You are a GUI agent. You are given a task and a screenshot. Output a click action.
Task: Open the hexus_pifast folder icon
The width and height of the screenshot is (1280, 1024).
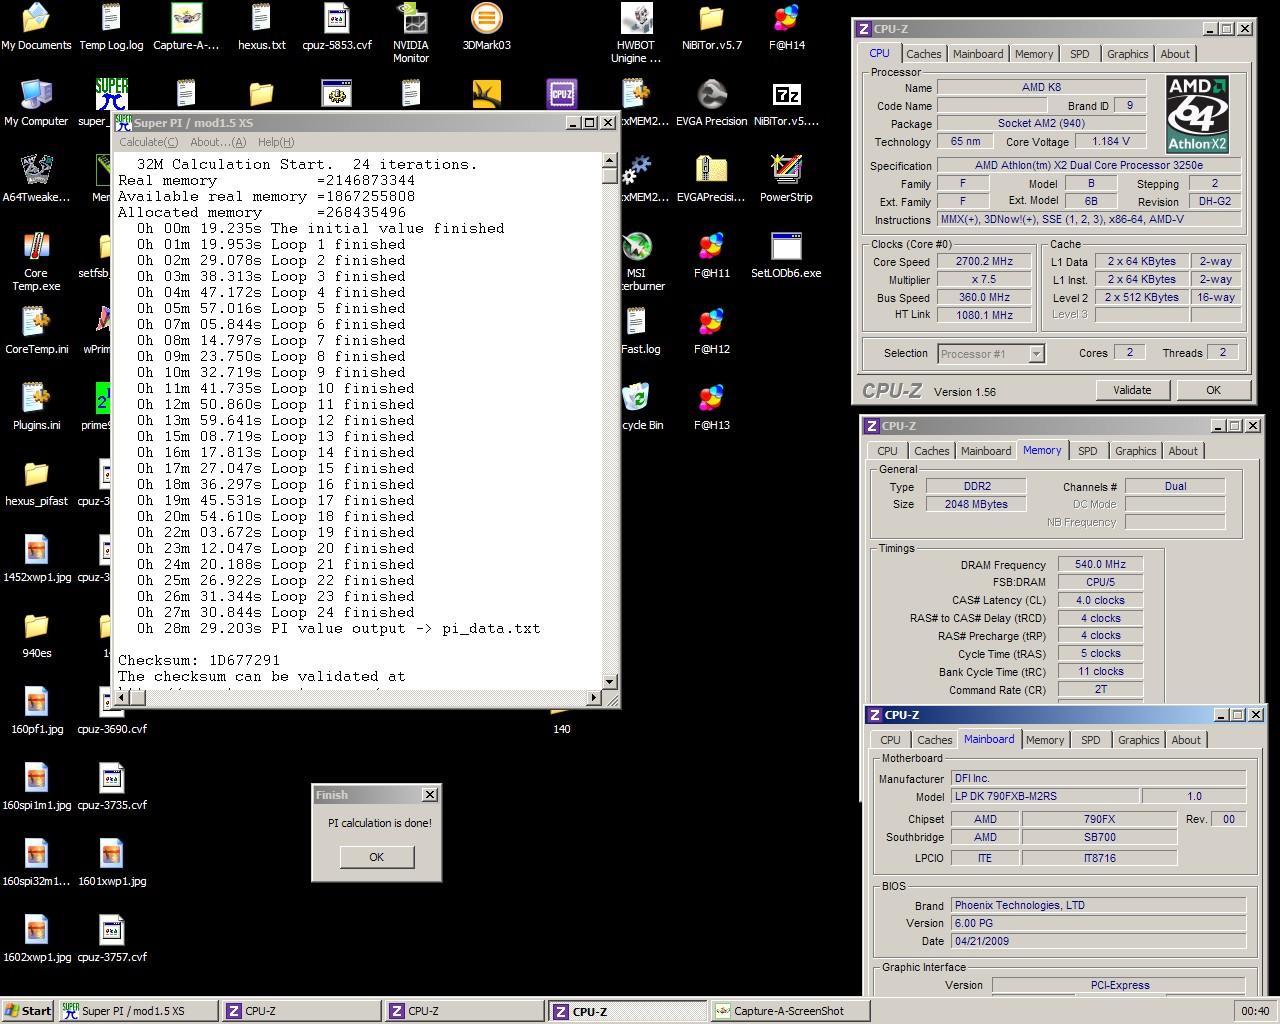(x=36, y=483)
